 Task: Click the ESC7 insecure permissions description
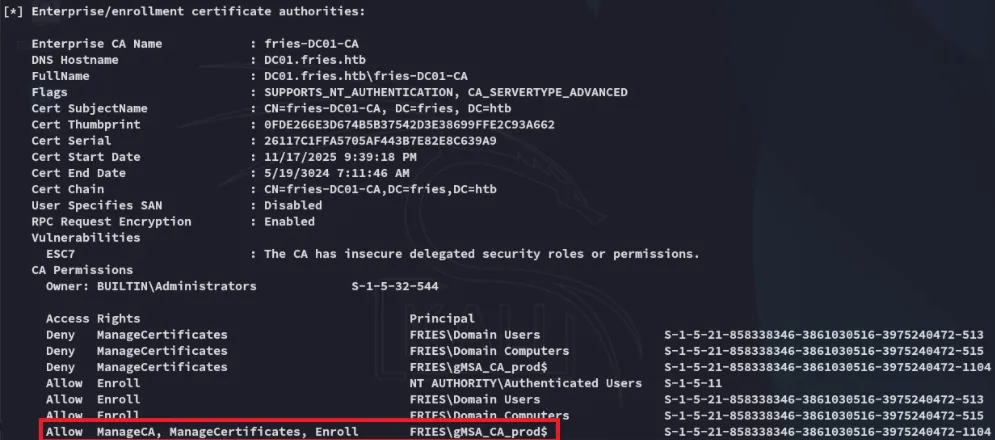pyautogui.click(x=482, y=254)
